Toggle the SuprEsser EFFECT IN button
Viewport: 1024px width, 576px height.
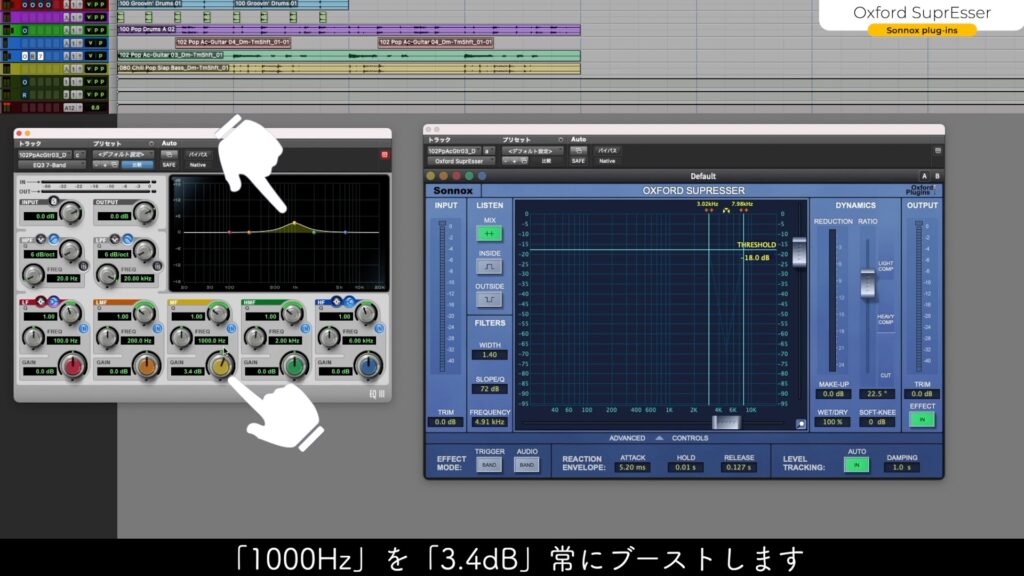click(x=922, y=419)
